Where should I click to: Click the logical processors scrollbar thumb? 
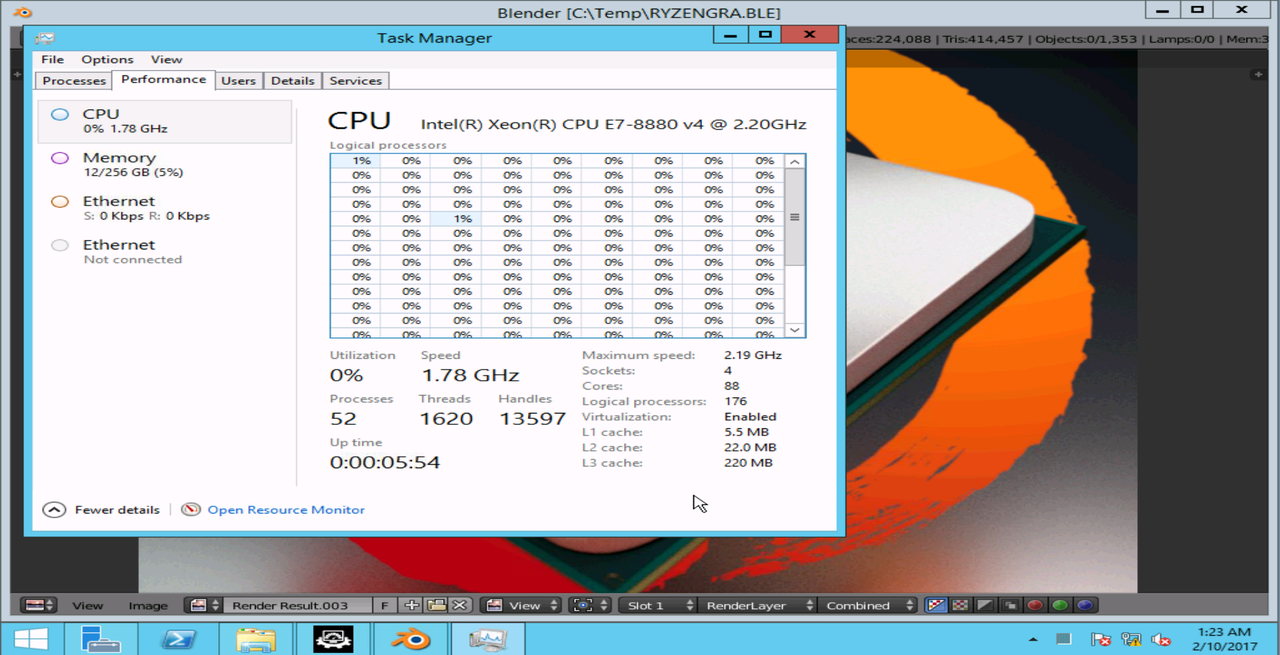click(x=795, y=217)
